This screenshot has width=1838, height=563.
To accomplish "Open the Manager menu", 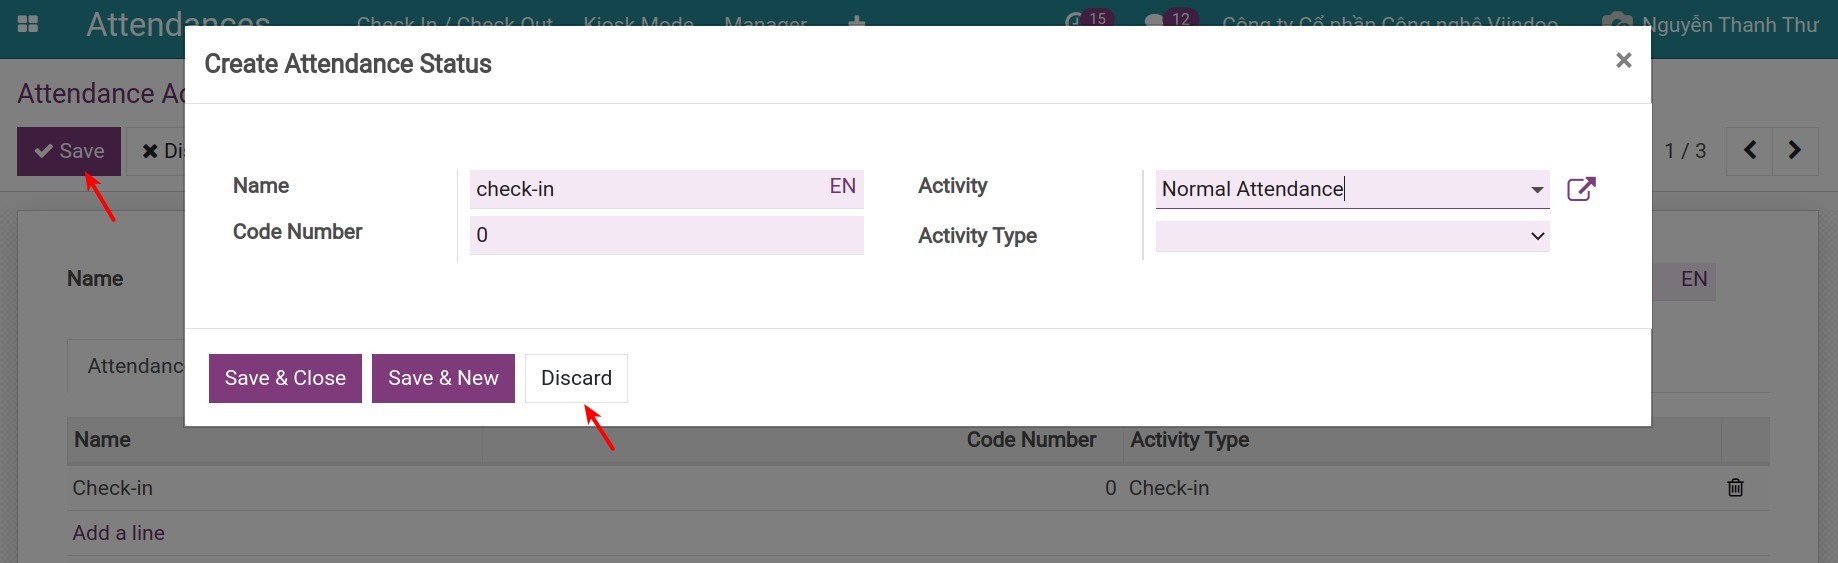I will pyautogui.click(x=765, y=24).
